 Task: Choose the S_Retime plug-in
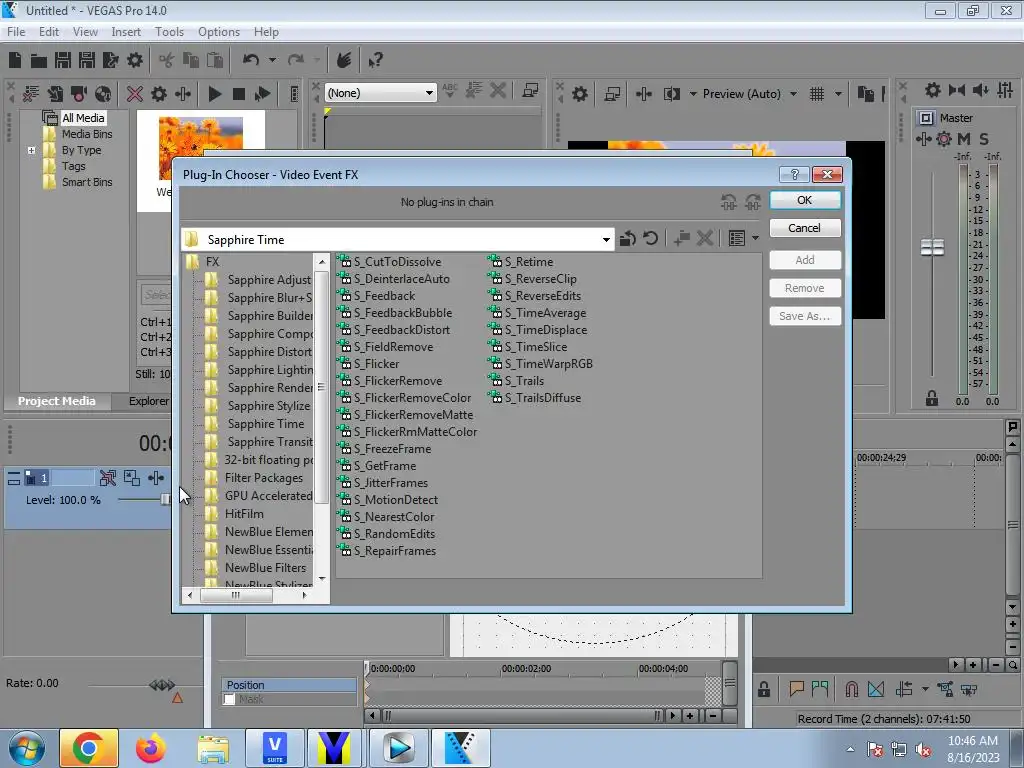click(521, 262)
